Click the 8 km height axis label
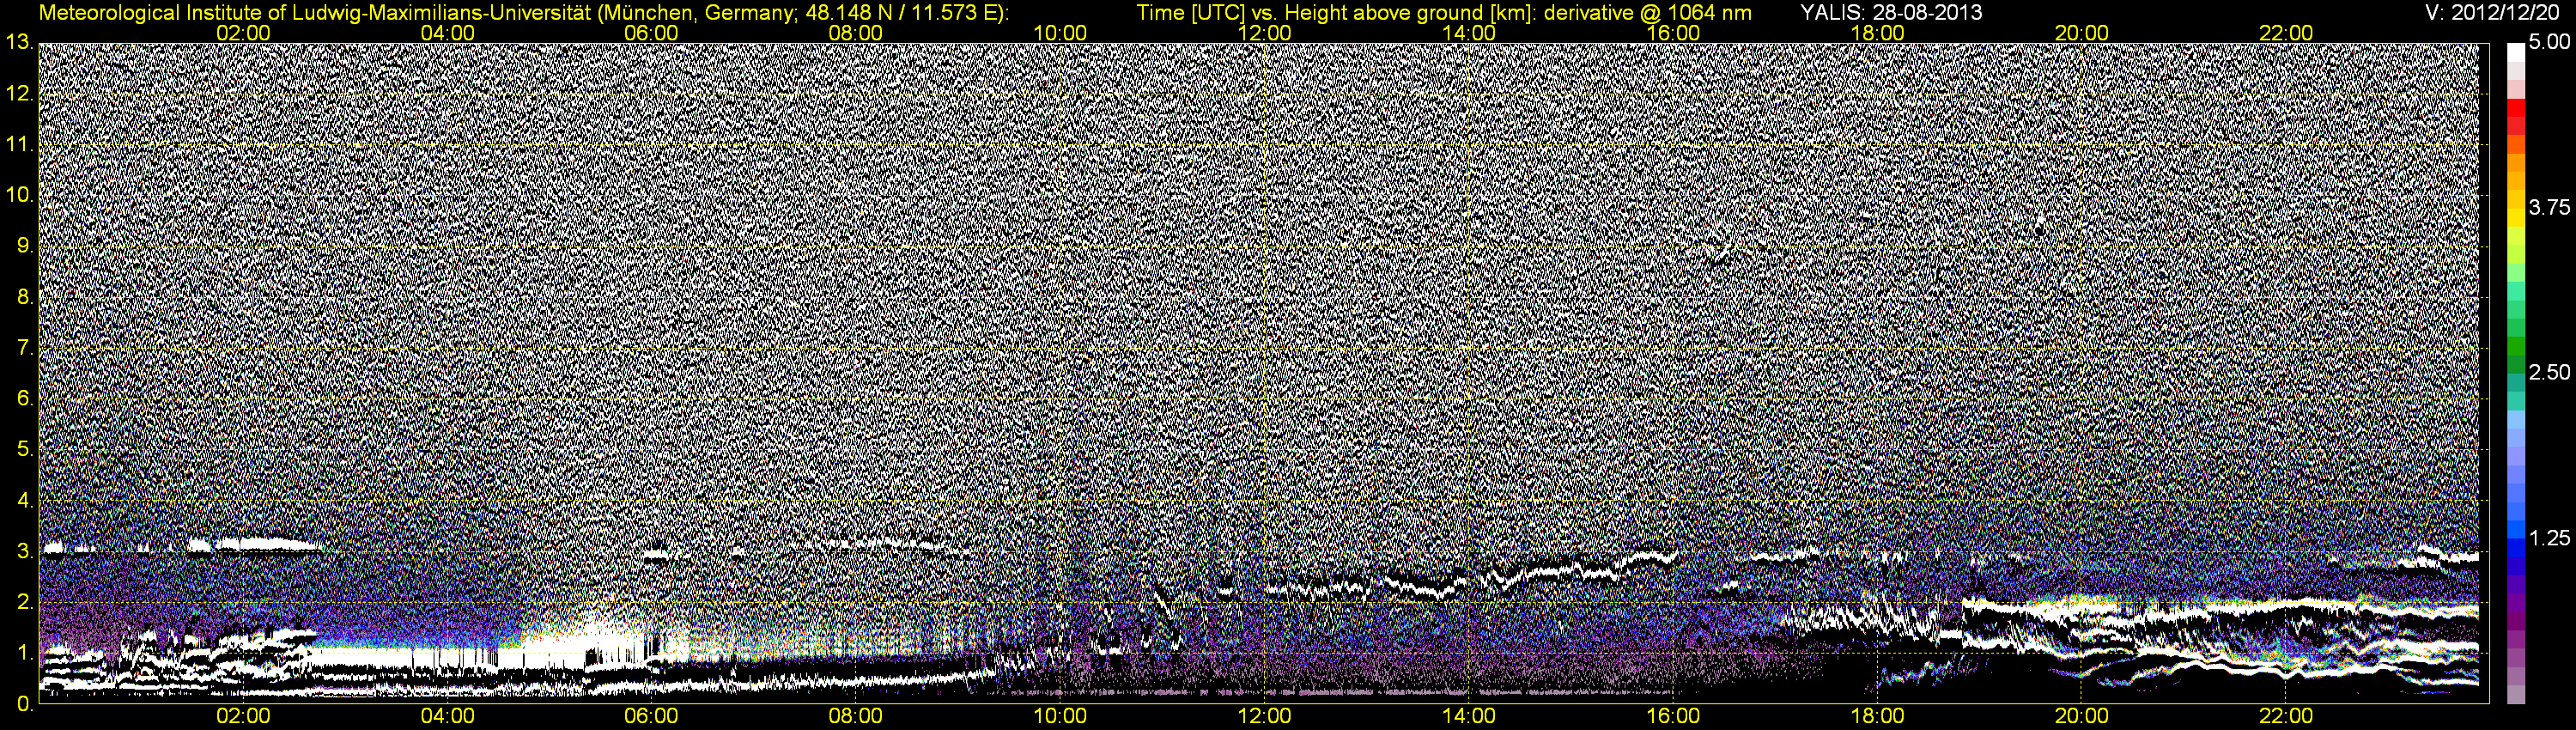This screenshot has height=730, width=2576. 24,297
